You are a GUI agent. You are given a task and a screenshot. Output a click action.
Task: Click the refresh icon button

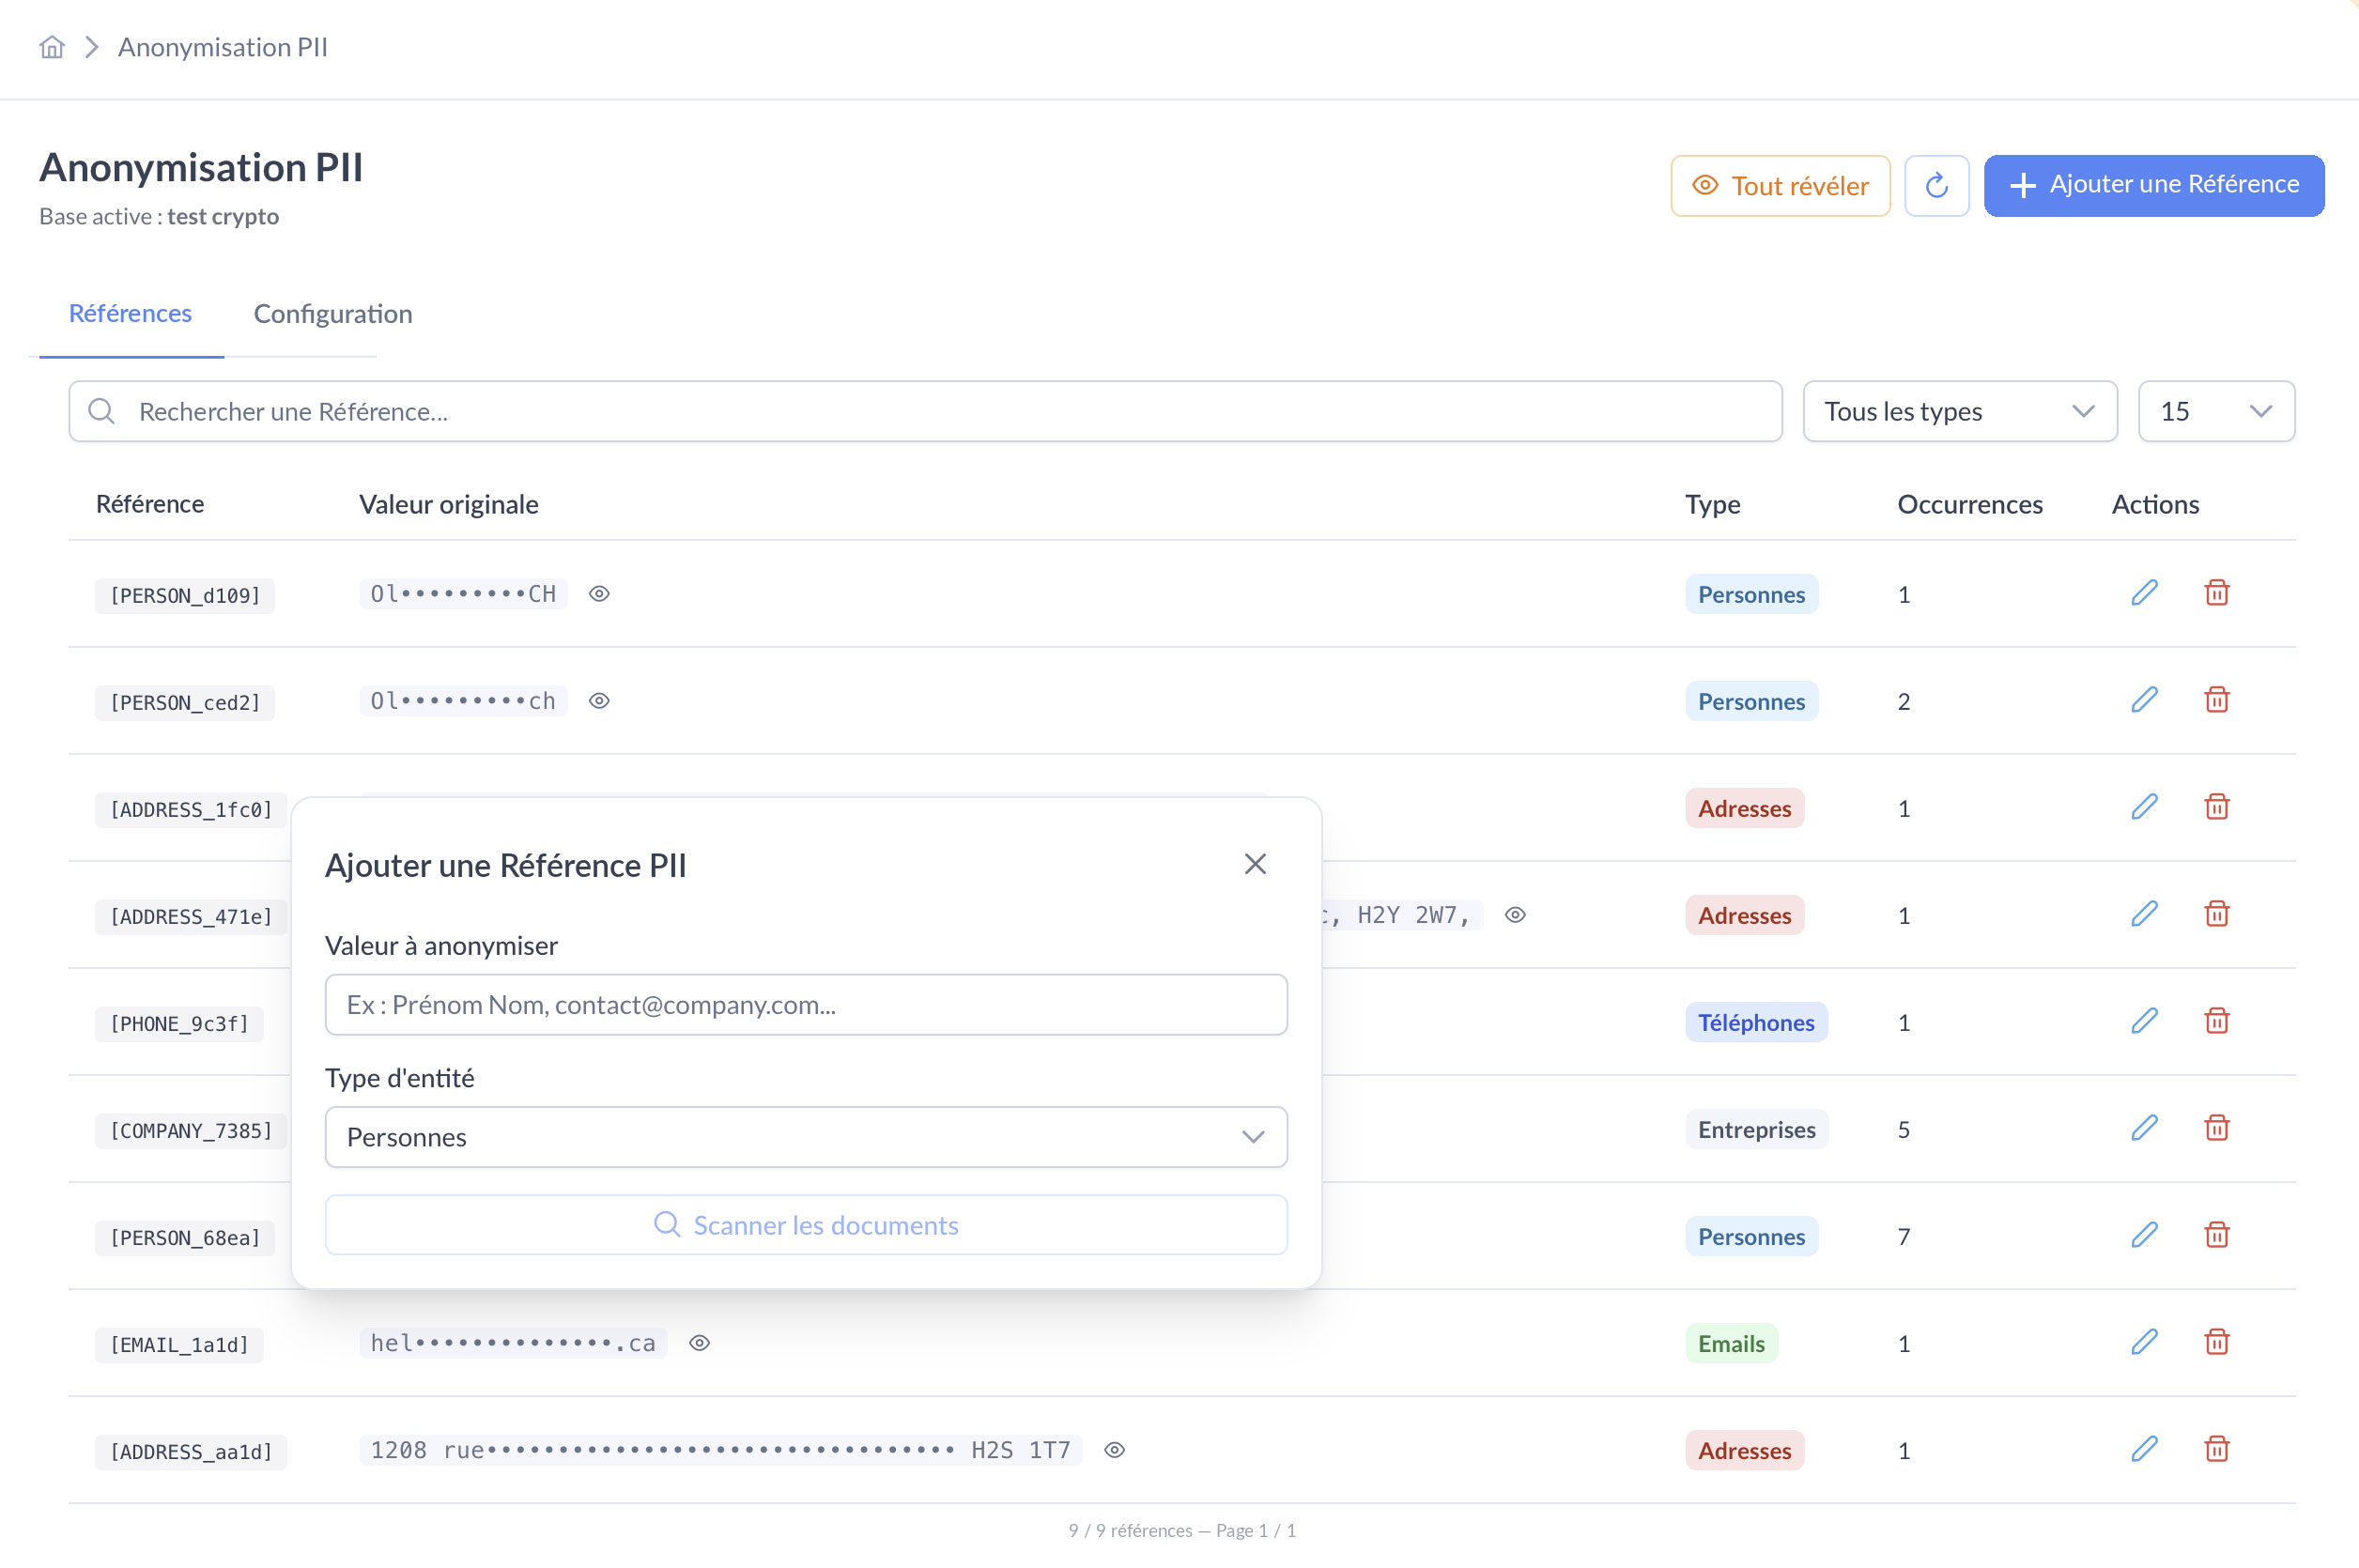point(1936,185)
